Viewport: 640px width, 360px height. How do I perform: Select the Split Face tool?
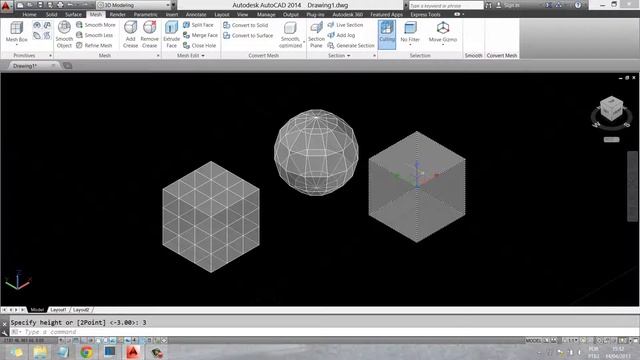[198, 25]
